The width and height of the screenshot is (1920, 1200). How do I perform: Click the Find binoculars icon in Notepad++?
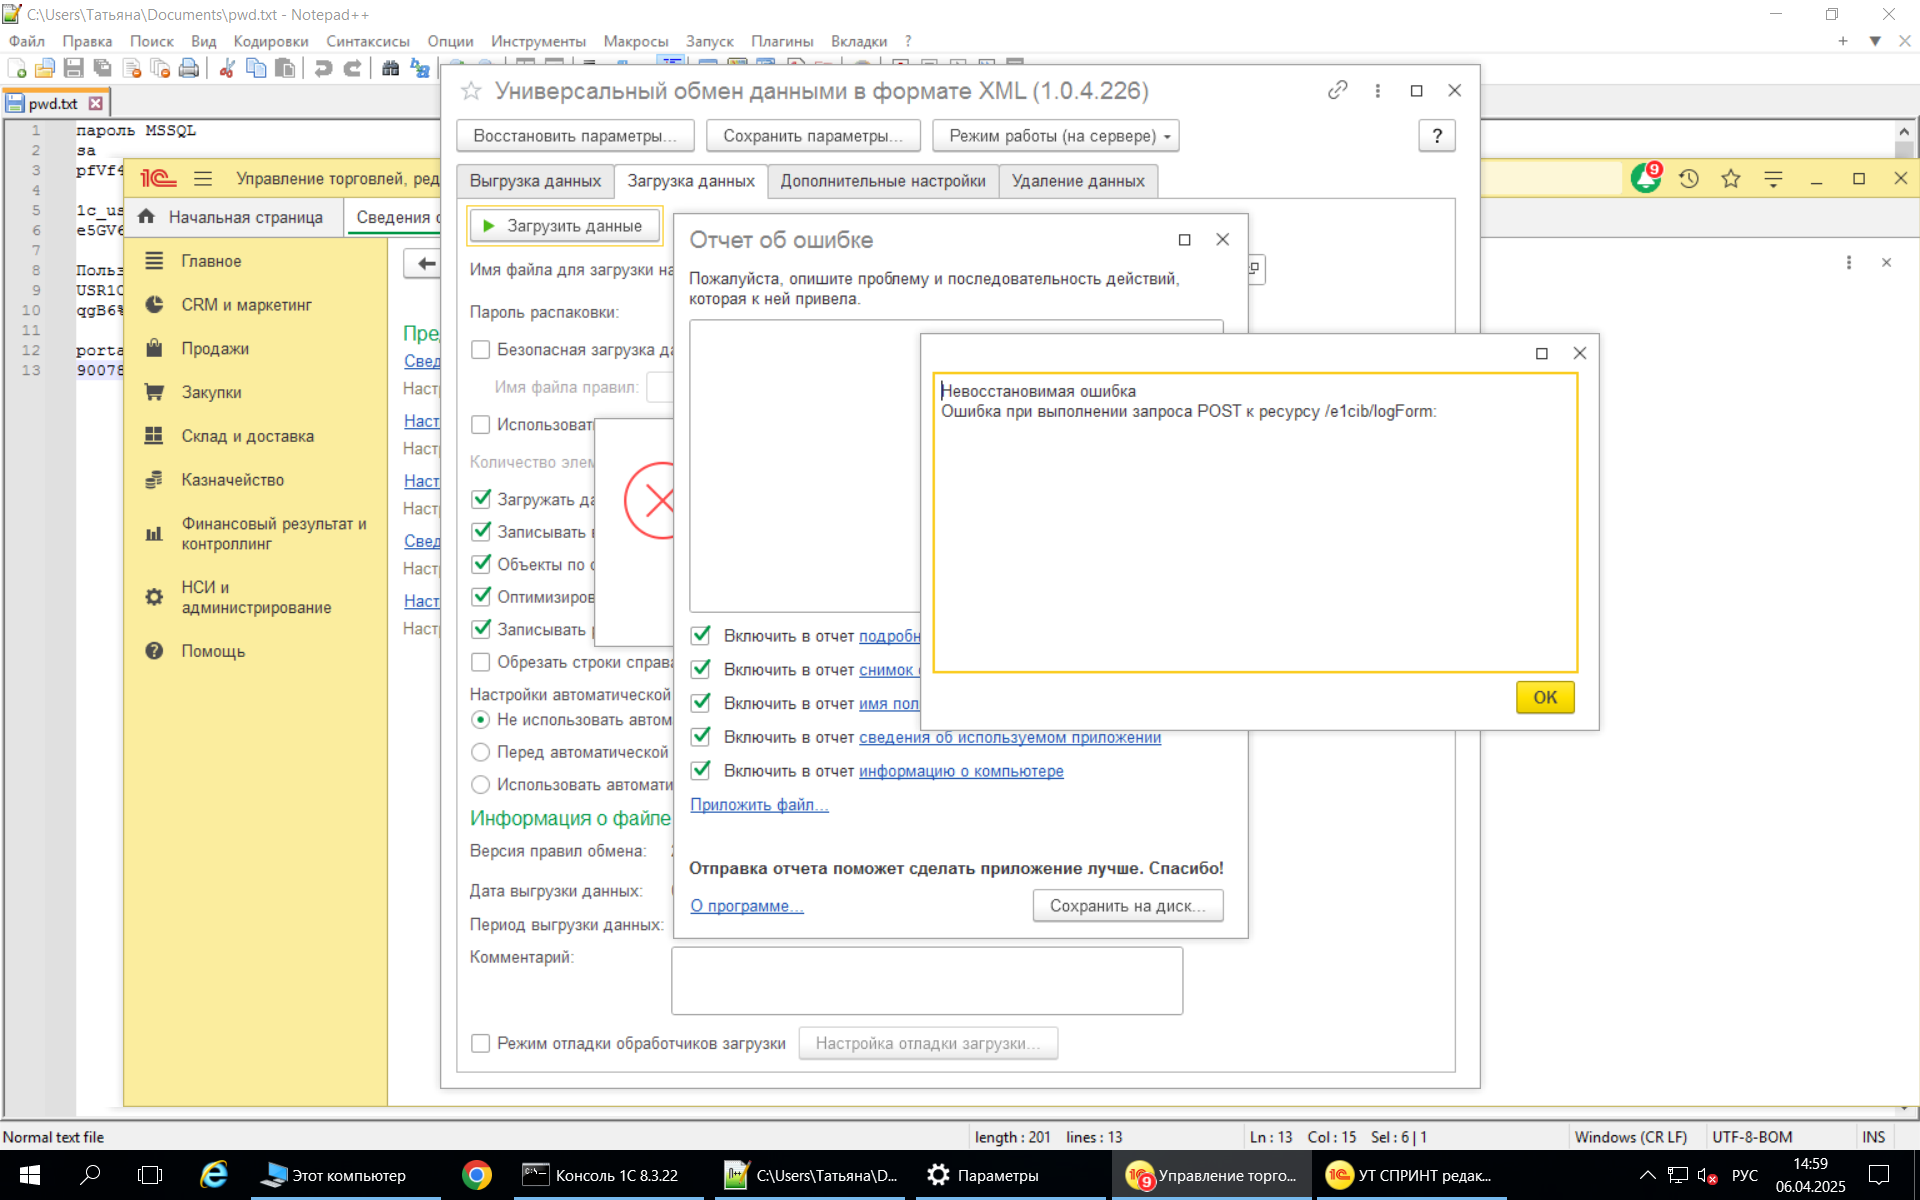tap(390, 68)
